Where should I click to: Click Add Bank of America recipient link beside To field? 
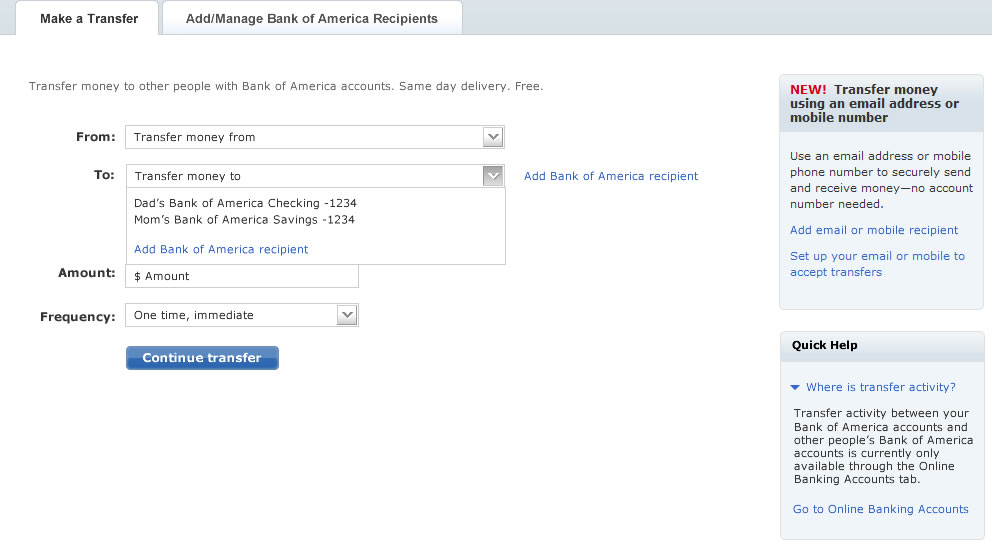(611, 176)
